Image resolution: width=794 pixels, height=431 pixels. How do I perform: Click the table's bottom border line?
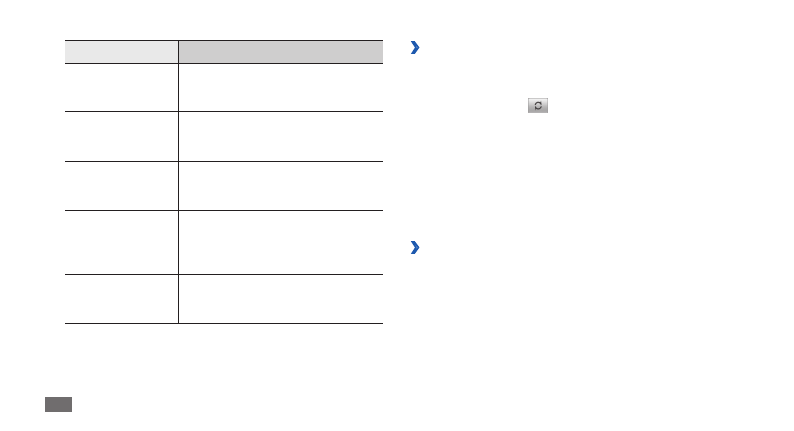pos(223,323)
